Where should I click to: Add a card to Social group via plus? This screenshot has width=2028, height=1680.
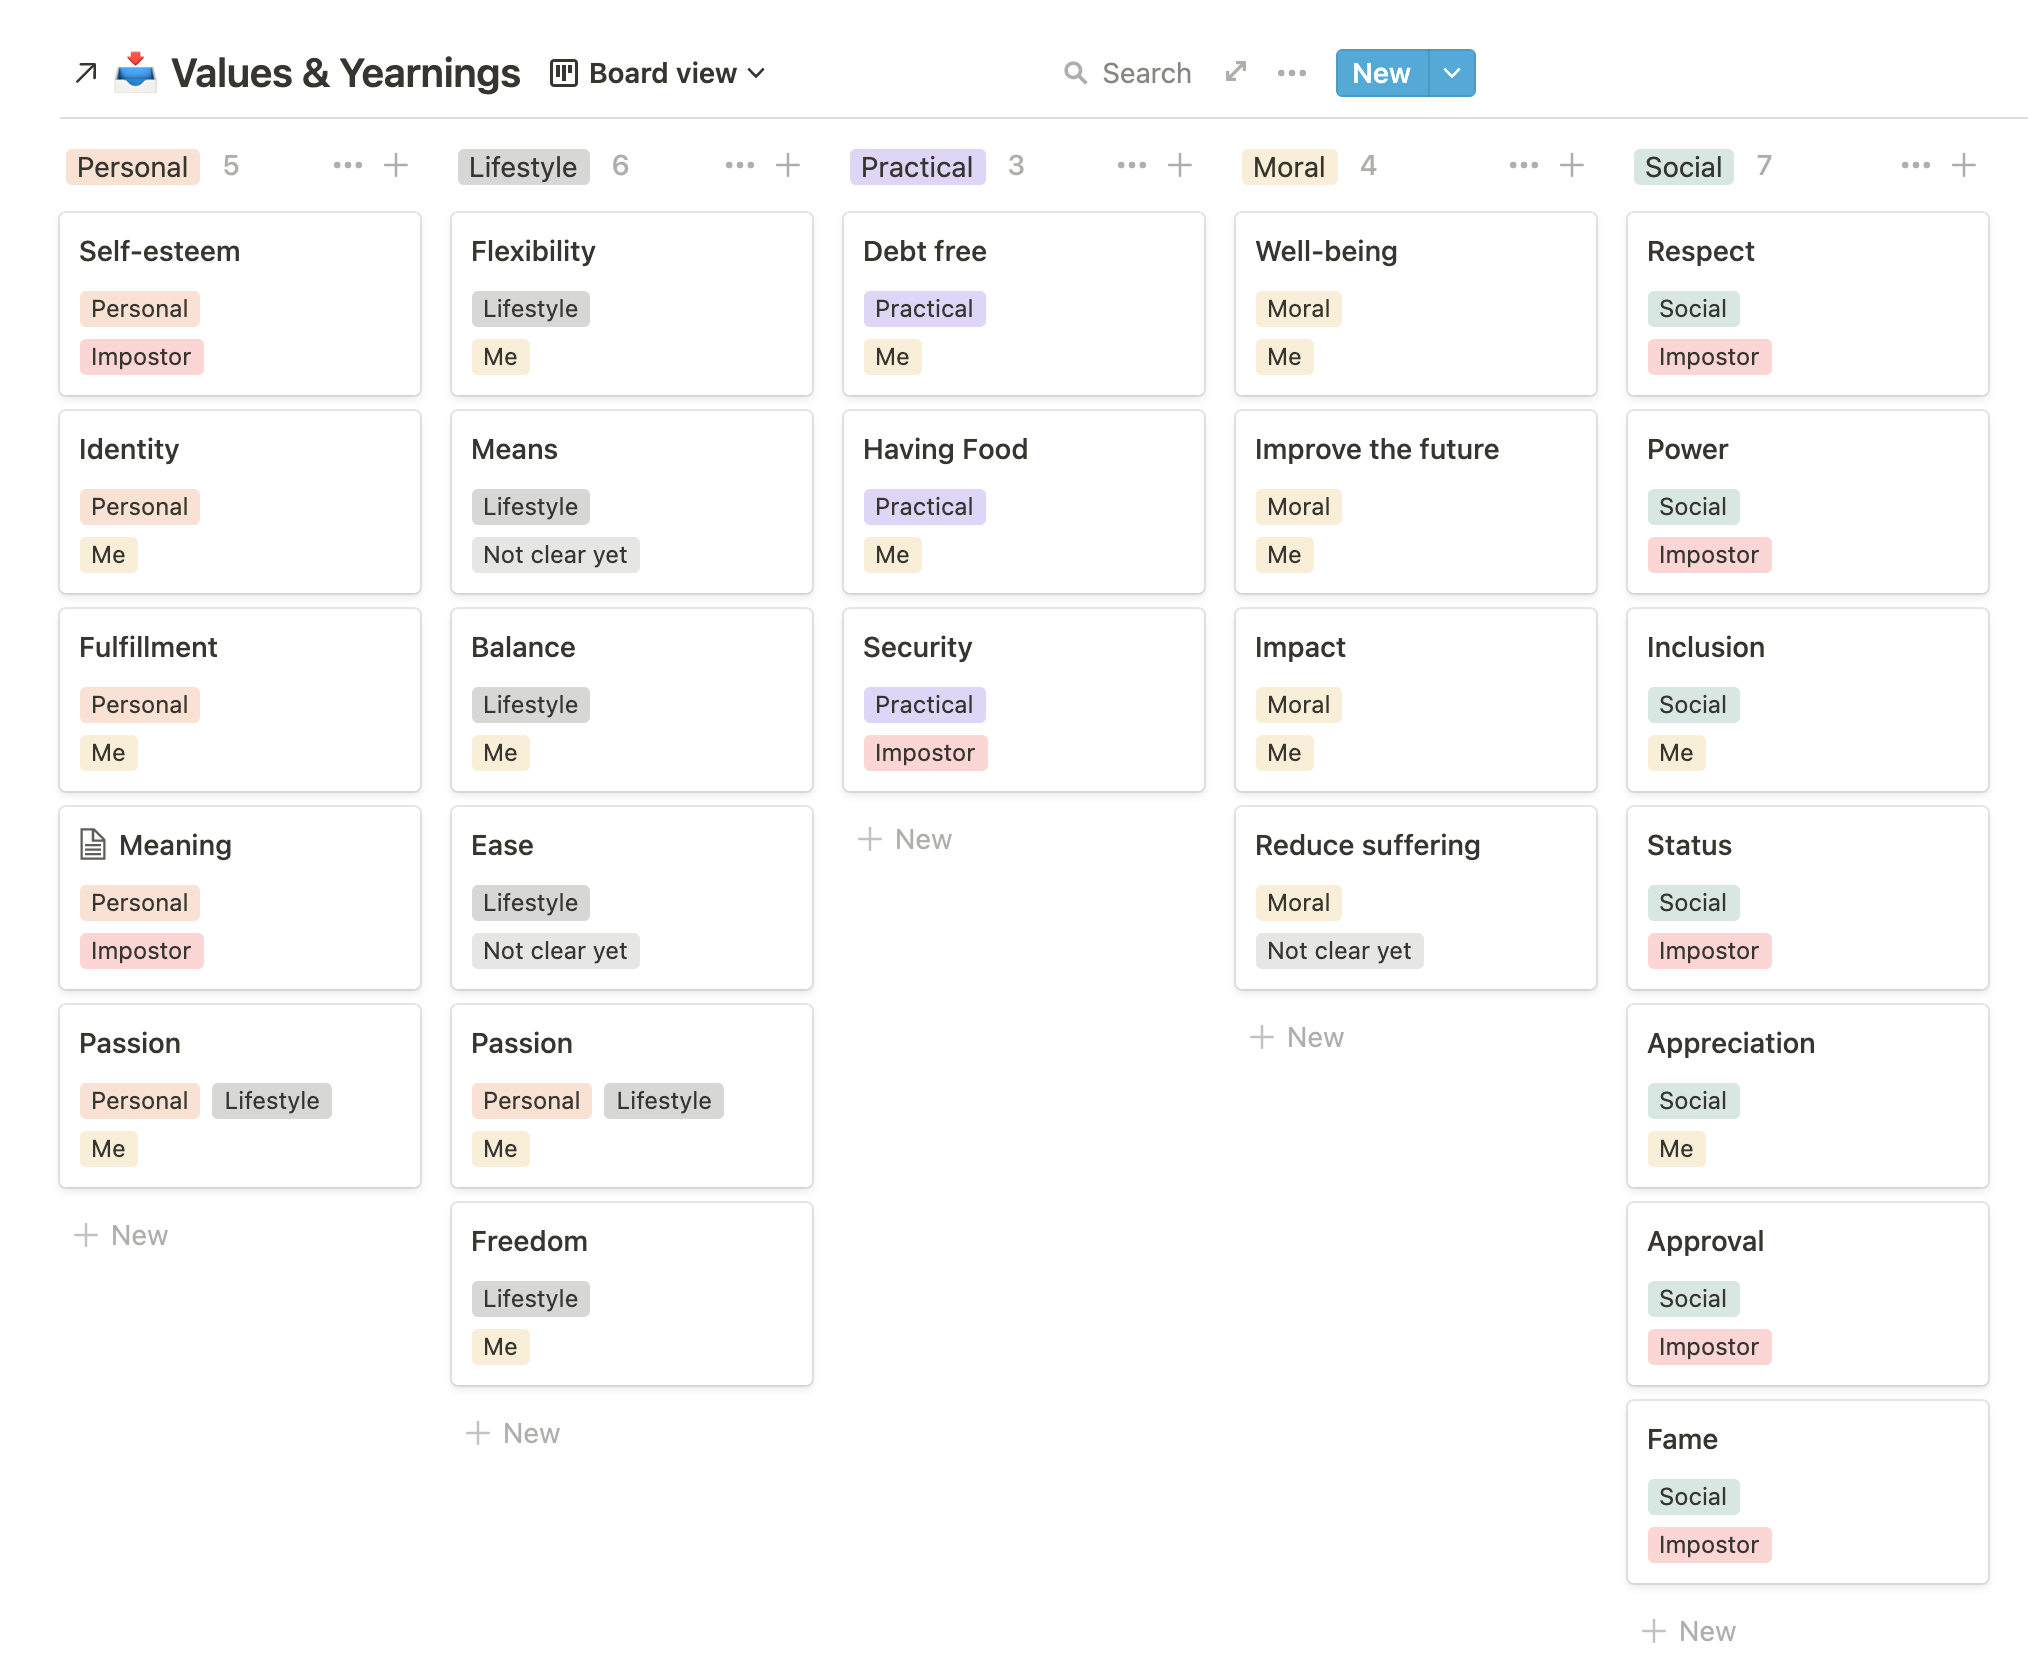click(1964, 165)
